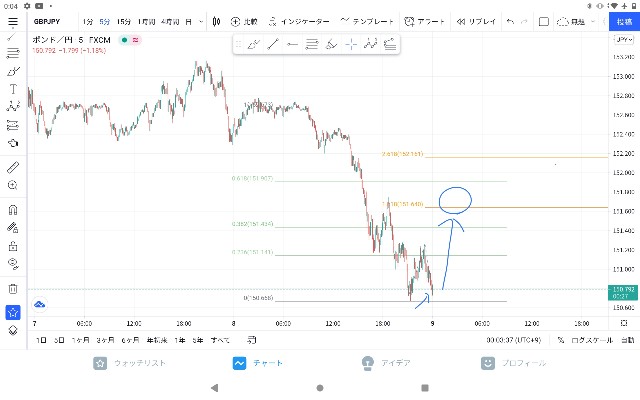Activate the magnet snap mode
Viewport: 640px width, 400px height.
(x=13, y=209)
